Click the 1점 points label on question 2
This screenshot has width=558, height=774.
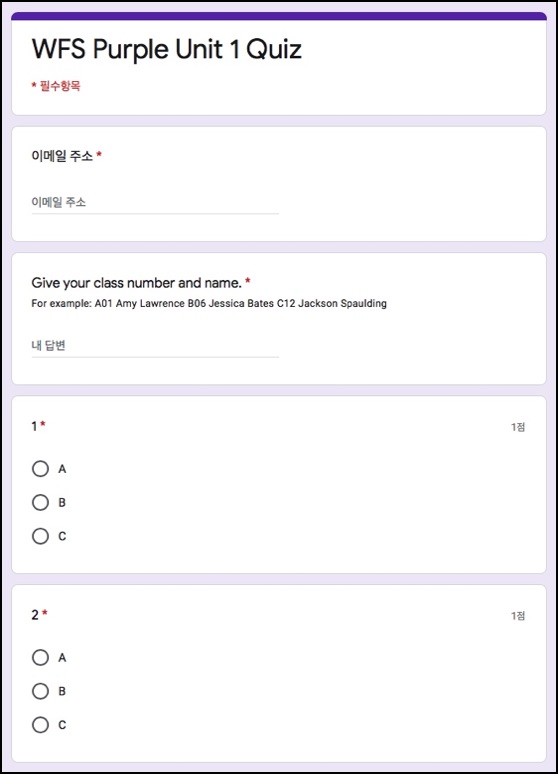coord(518,616)
